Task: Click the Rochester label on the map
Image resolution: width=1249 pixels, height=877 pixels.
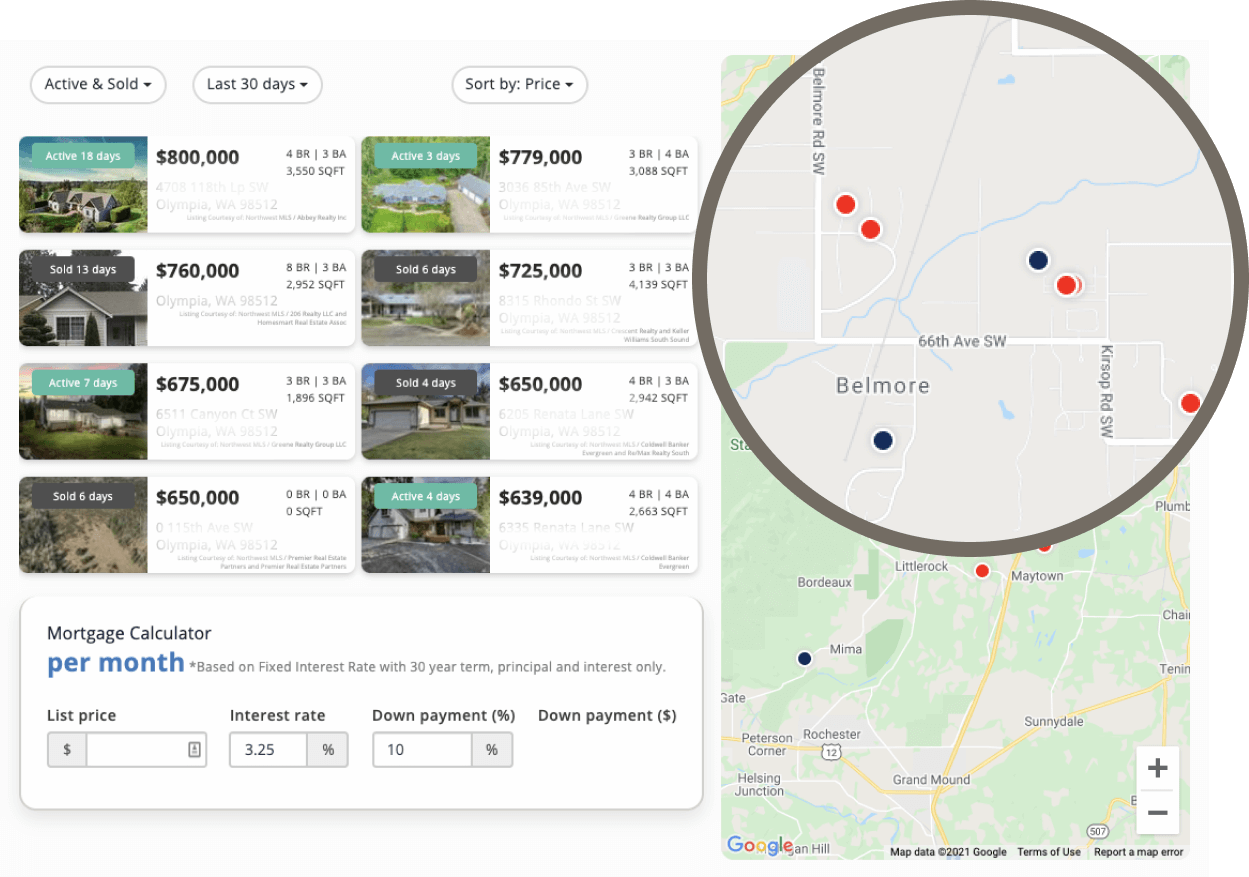Action: pyautogui.click(x=832, y=734)
